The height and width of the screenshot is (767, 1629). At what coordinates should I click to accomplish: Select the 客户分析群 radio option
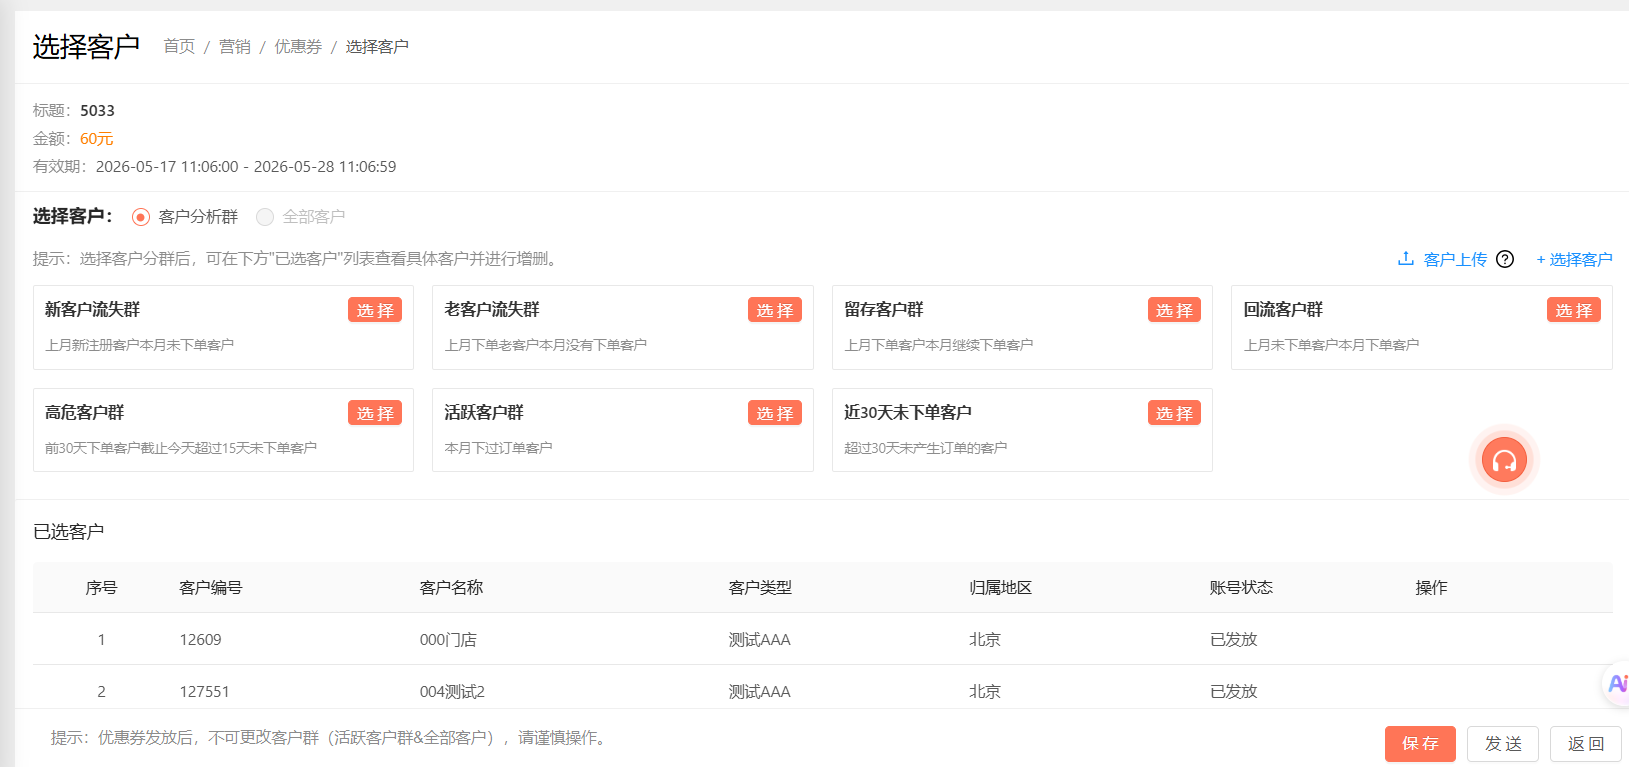click(141, 217)
